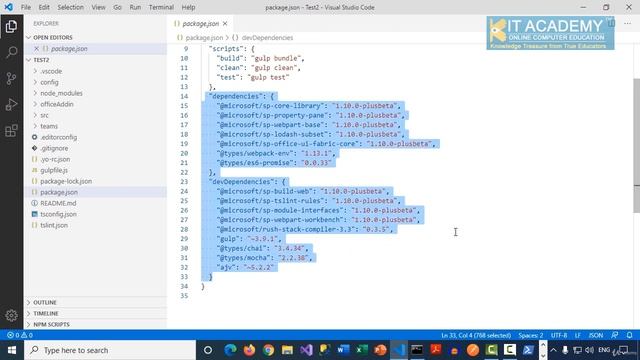Change indentation via Spaces: 2

pyautogui.click(x=531, y=335)
